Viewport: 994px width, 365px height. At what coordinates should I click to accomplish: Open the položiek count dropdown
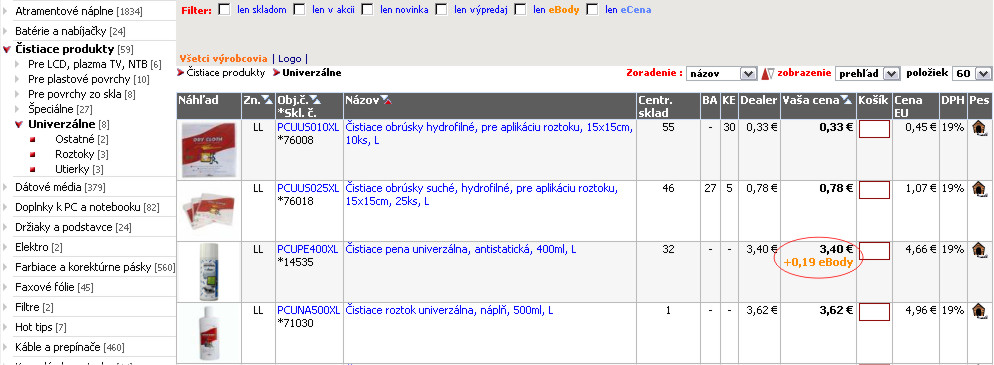(972, 74)
